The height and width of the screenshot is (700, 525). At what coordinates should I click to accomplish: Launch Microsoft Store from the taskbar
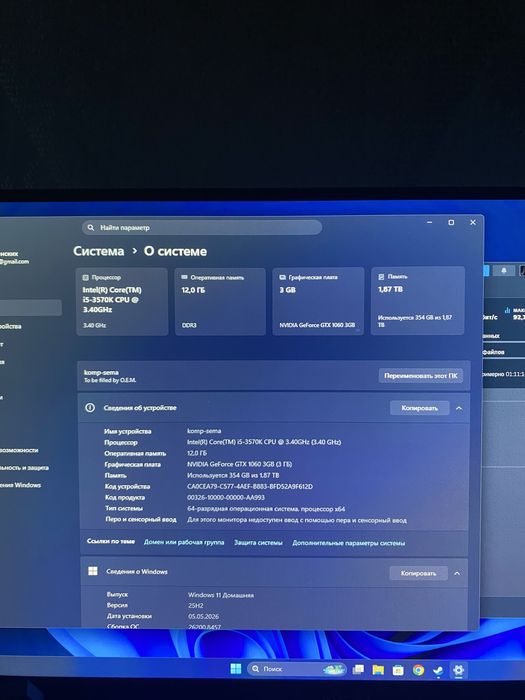[398, 670]
